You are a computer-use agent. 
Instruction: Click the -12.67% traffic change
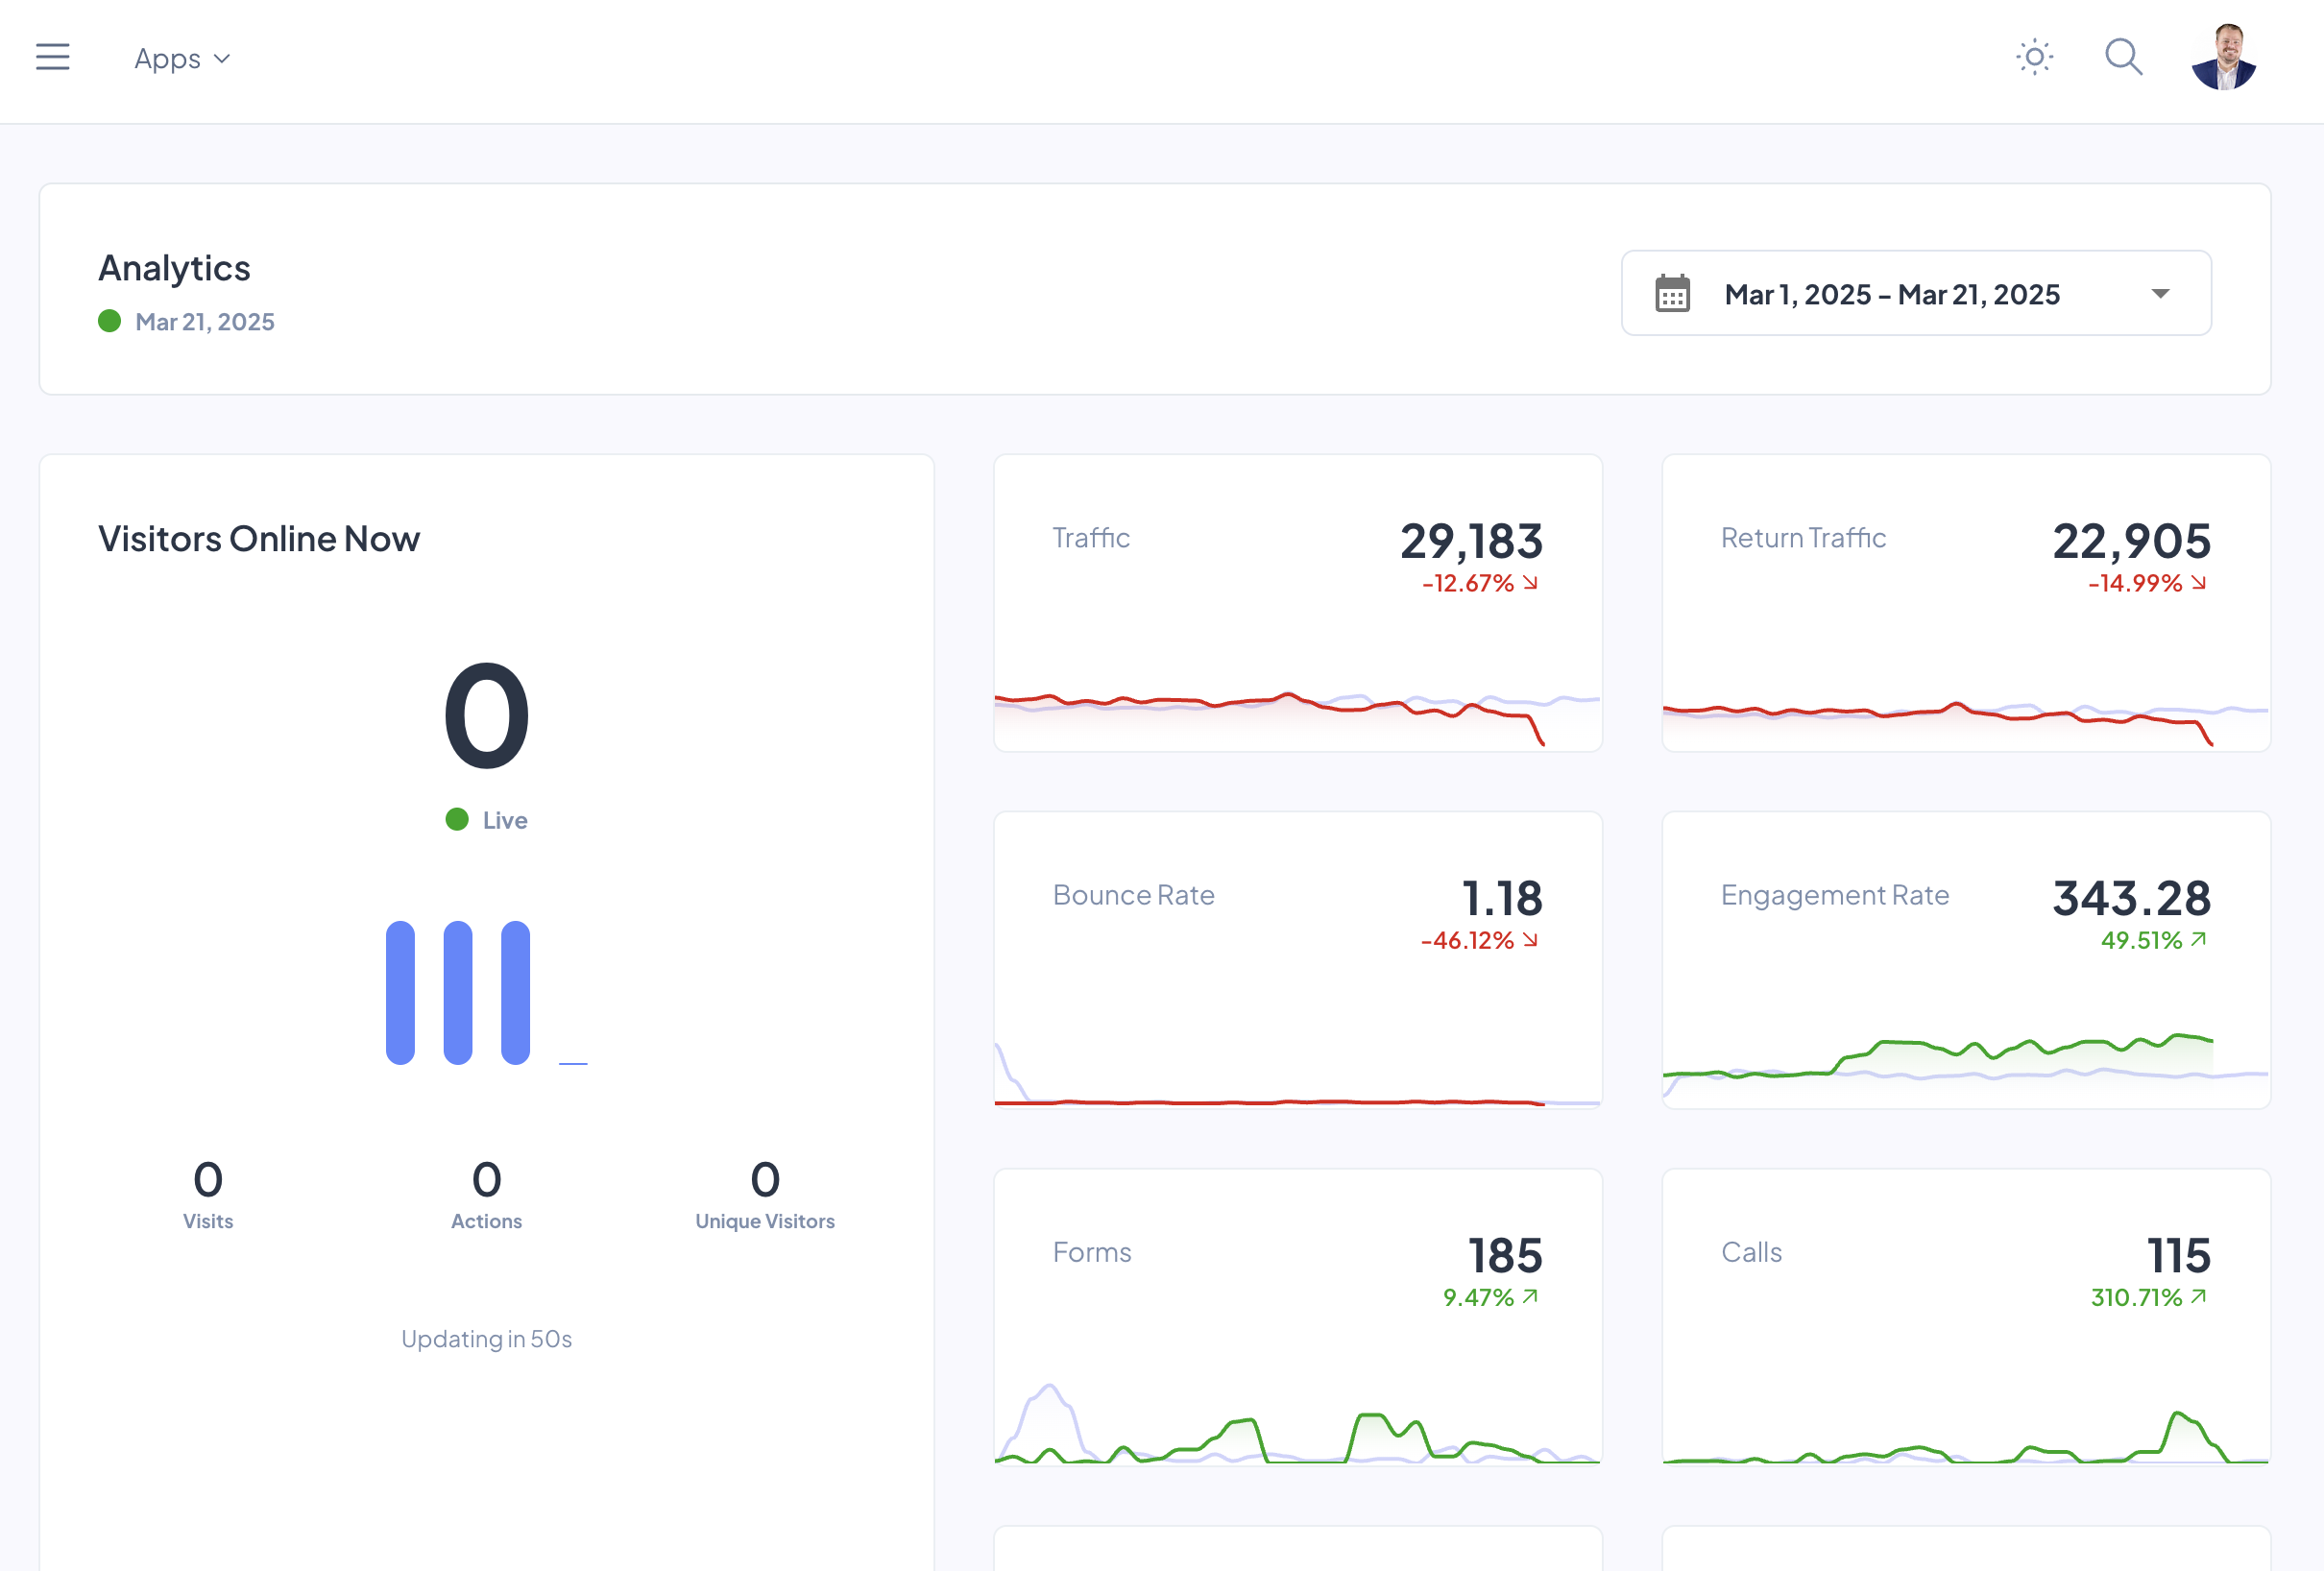1479,583
